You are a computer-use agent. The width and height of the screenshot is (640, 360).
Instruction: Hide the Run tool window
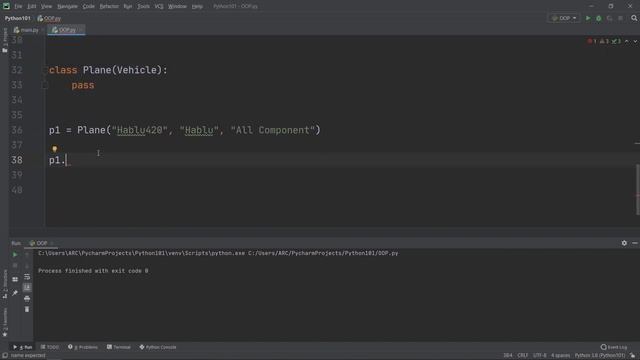coord(635,243)
